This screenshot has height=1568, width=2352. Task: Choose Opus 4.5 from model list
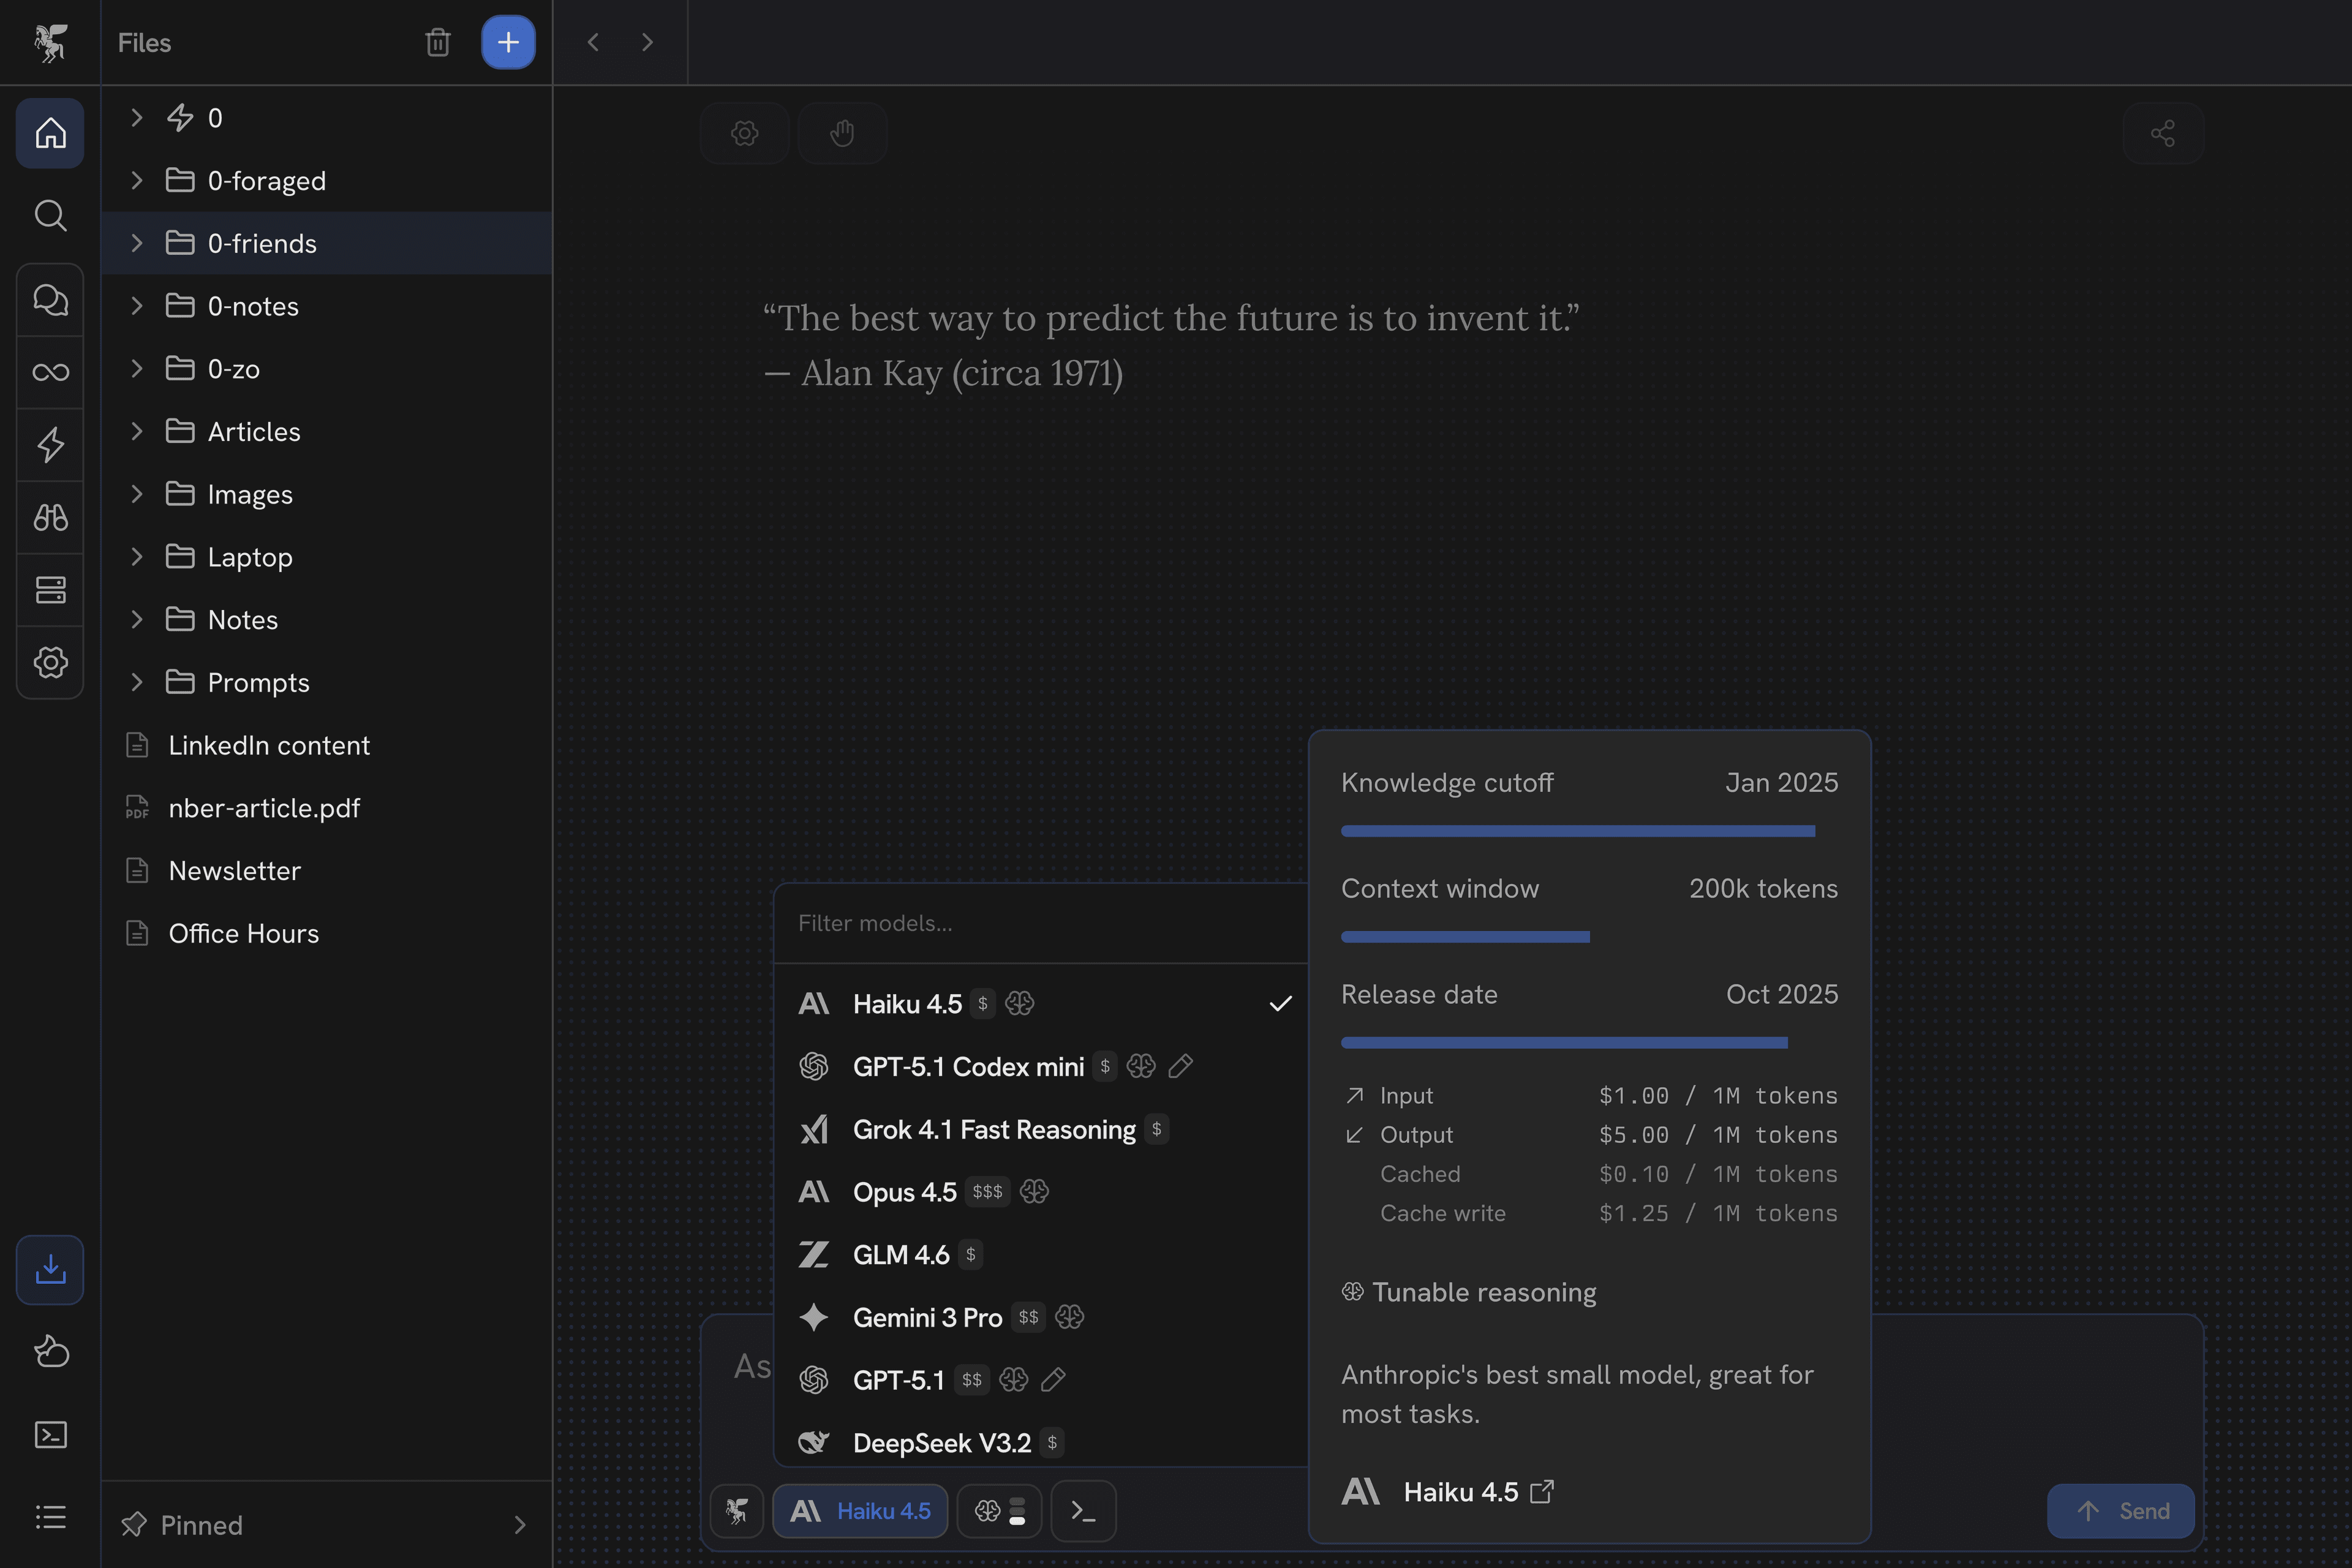click(x=904, y=1192)
